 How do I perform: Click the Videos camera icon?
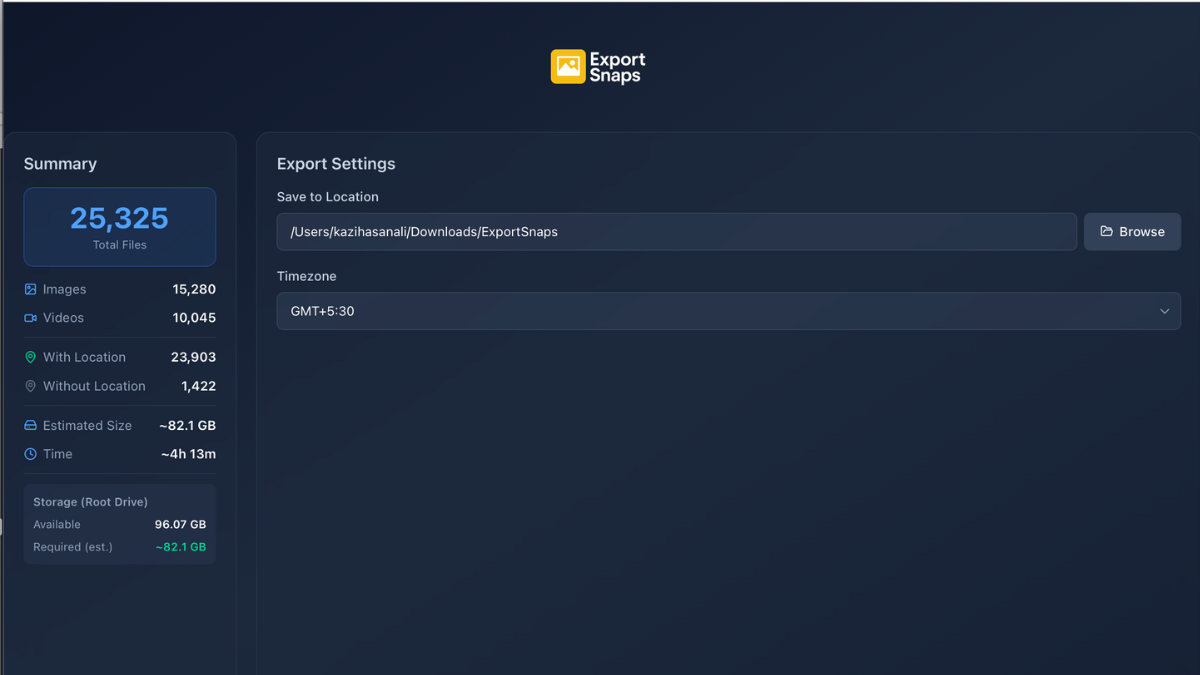tap(30, 318)
